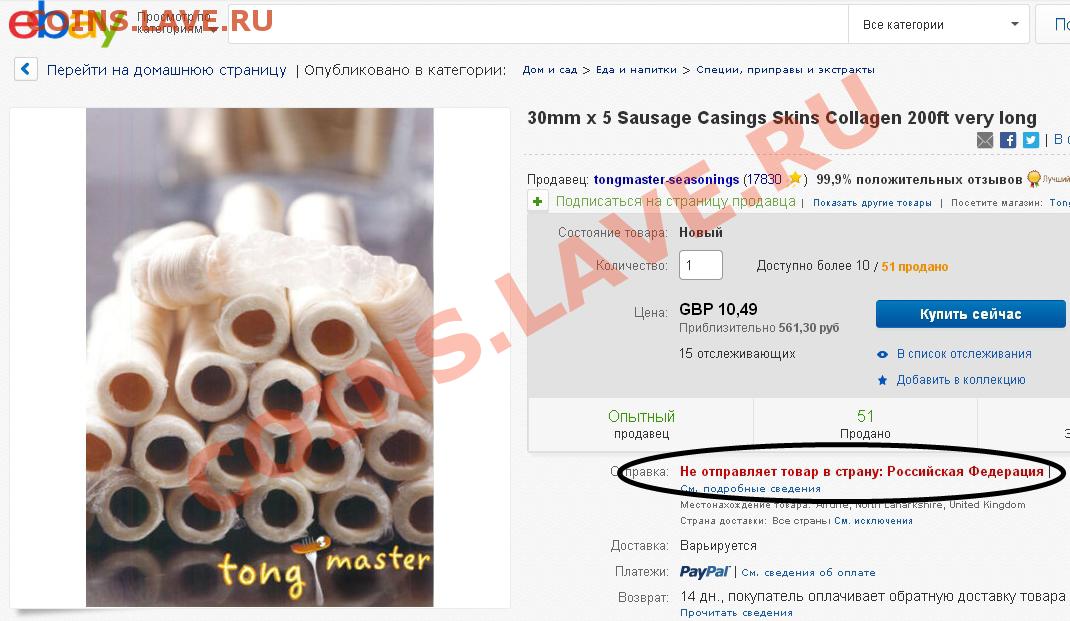The width and height of the screenshot is (1070, 621).
Task: Open the sausage casings product image
Action: click(x=259, y=357)
